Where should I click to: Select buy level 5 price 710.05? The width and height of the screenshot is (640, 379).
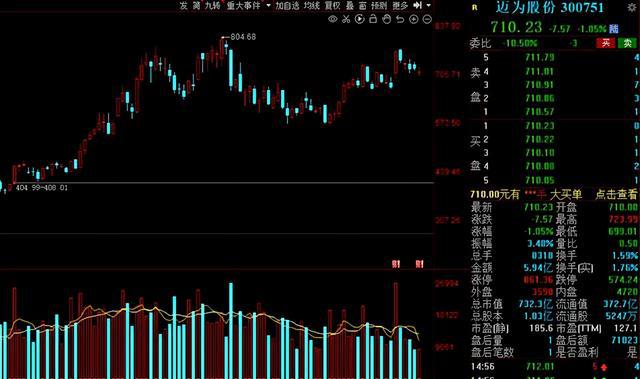click(x=540, y=180)
